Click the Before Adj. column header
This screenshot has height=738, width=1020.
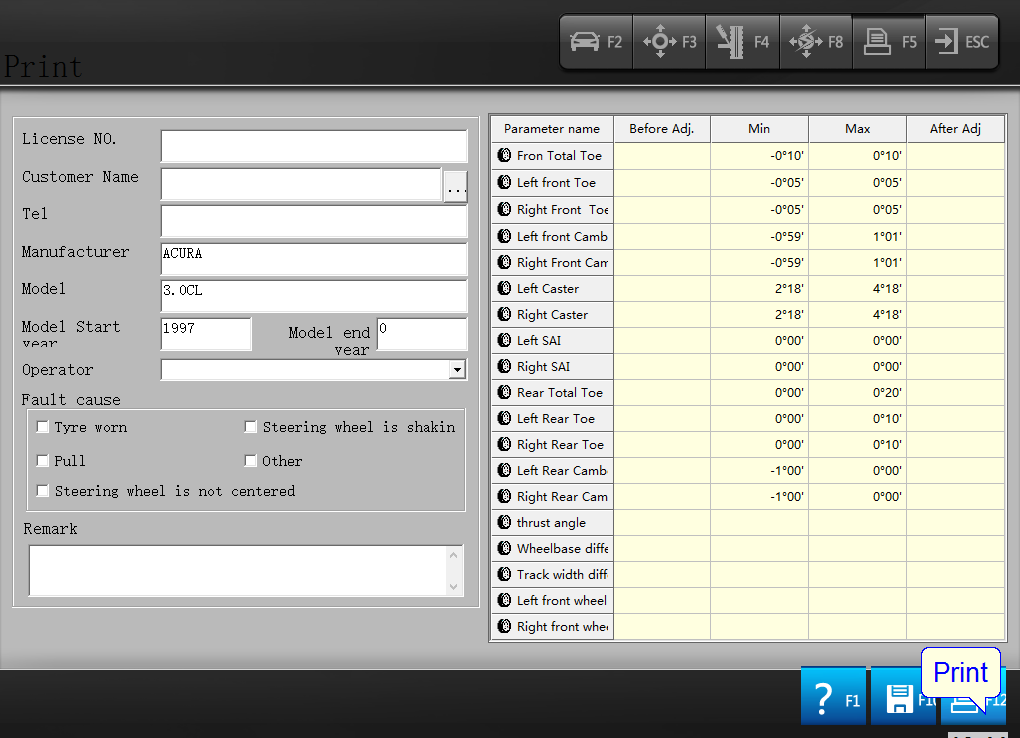662,129
